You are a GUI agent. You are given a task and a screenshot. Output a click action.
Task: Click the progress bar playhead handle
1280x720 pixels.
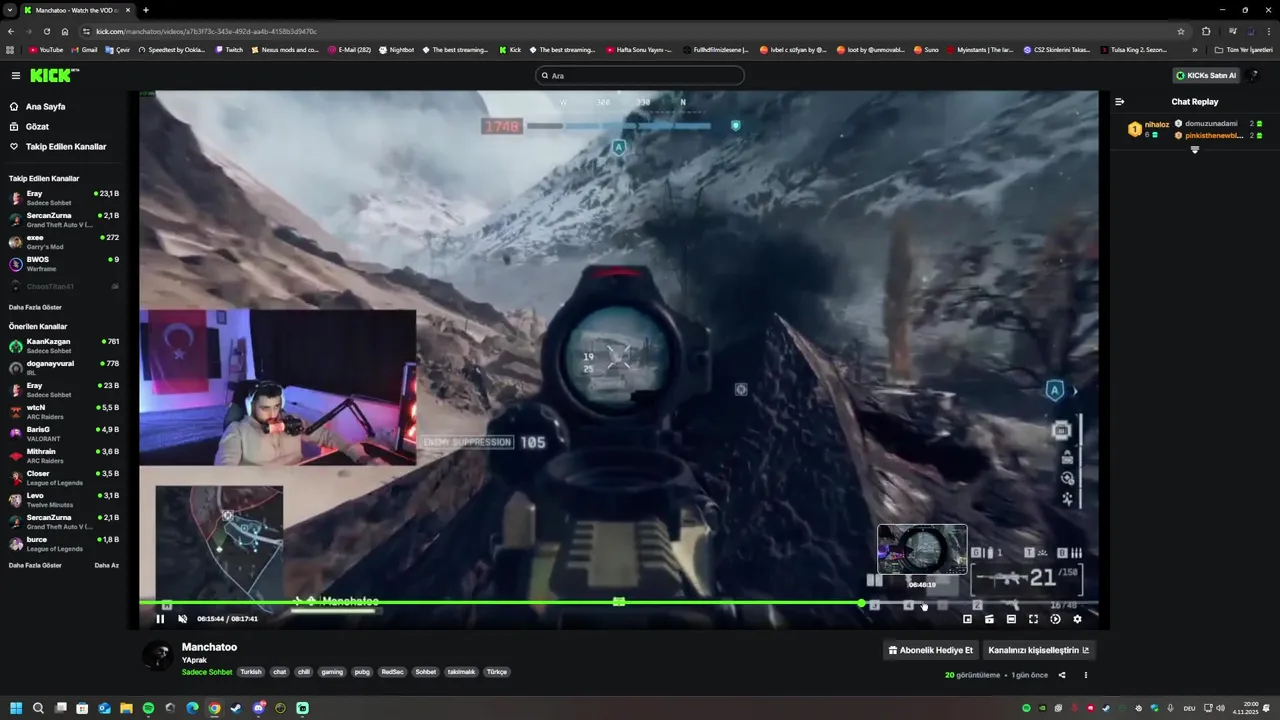861,603
